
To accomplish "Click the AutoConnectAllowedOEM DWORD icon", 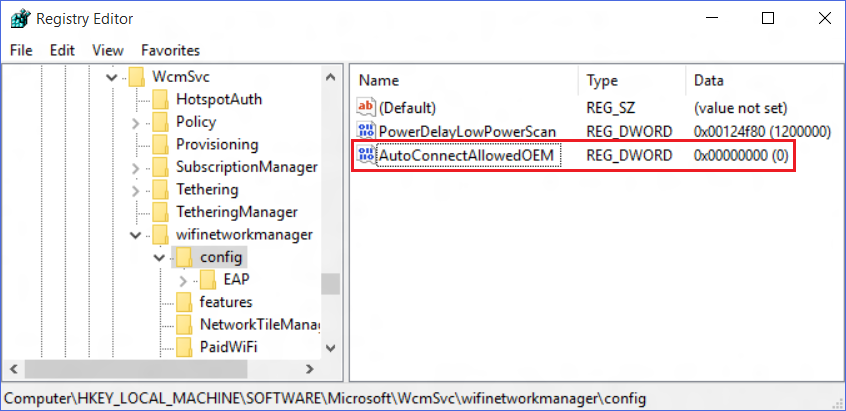I will tap(366, 156).
